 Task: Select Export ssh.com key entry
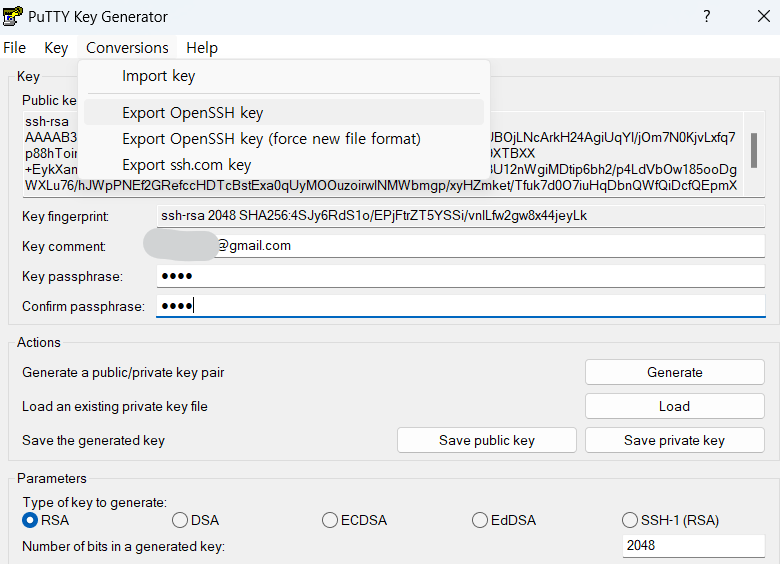[284, 165]
